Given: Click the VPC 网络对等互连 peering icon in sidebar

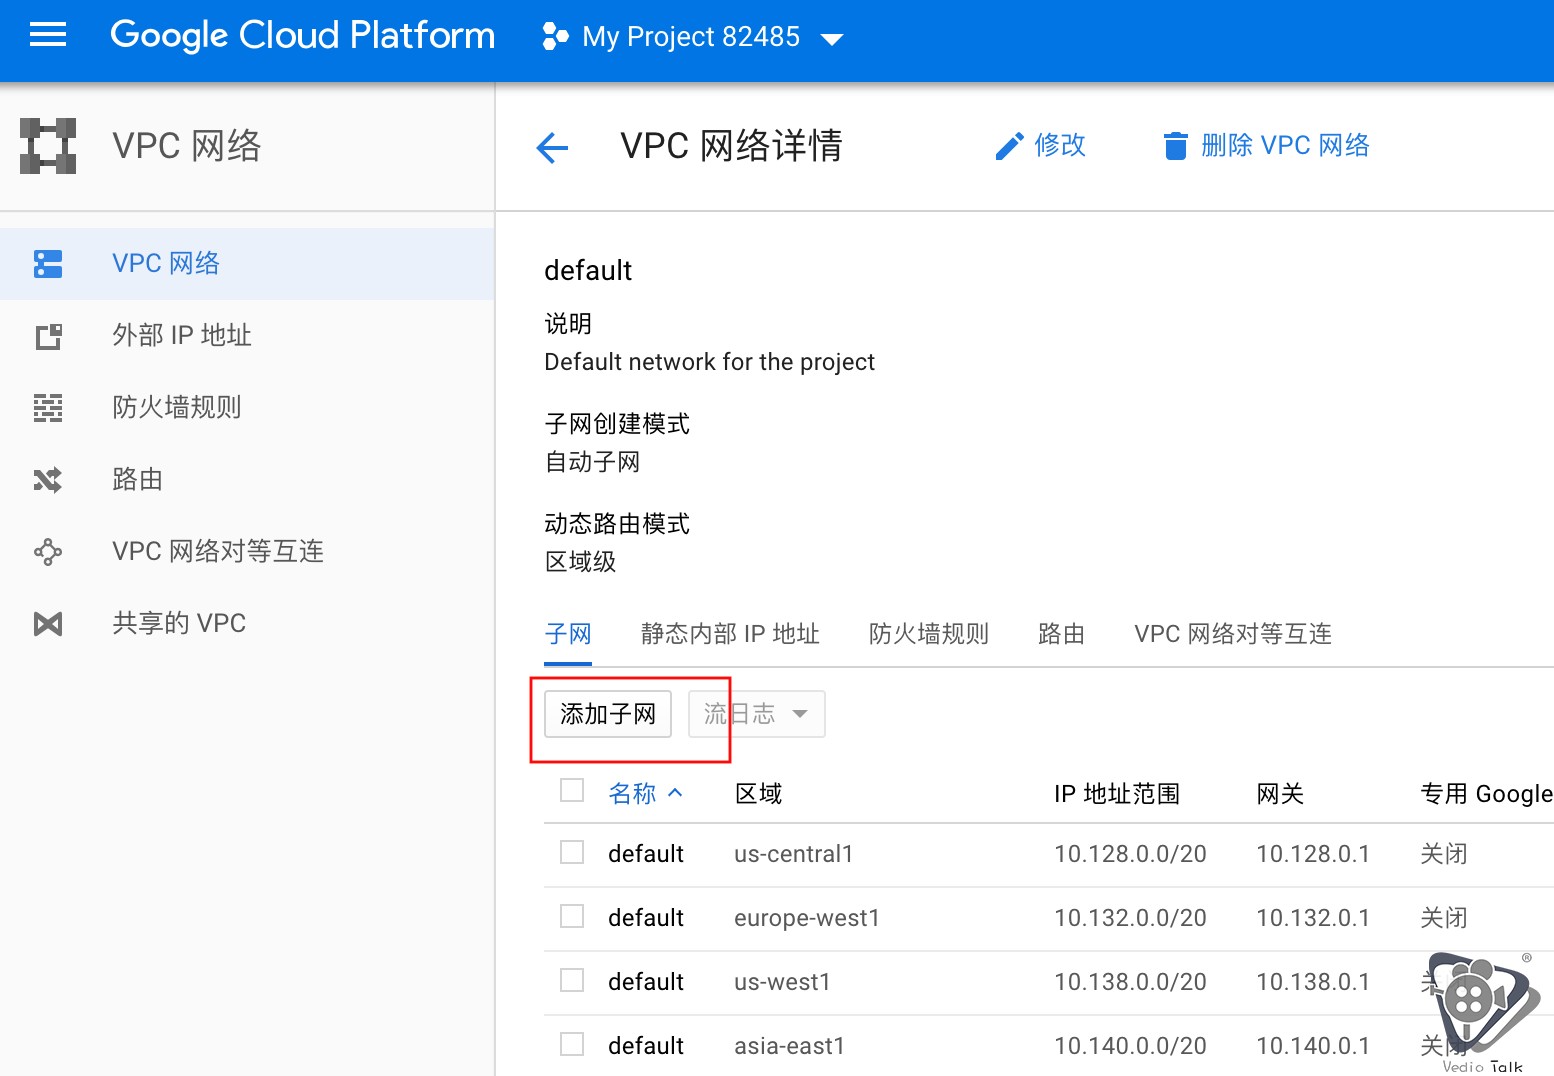Looking at the screenshot, I should coord(48,552).
